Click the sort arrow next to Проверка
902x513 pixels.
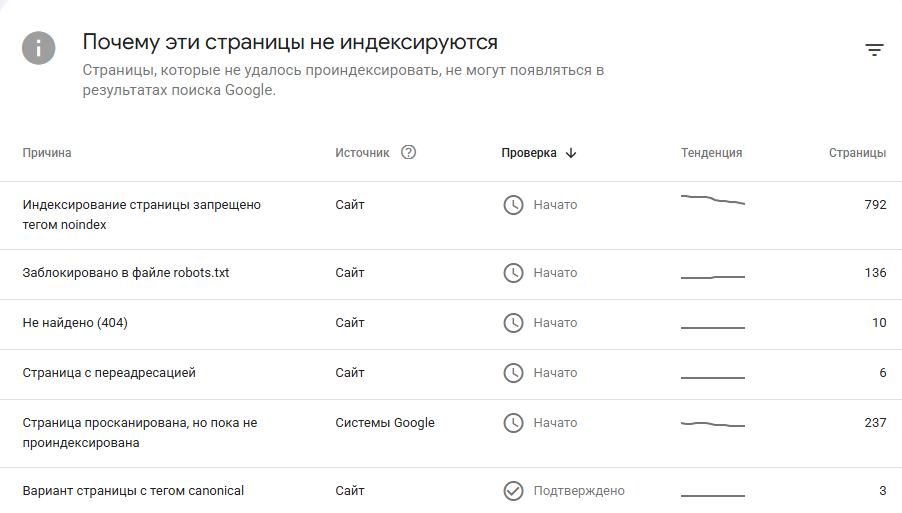(571, 153)
